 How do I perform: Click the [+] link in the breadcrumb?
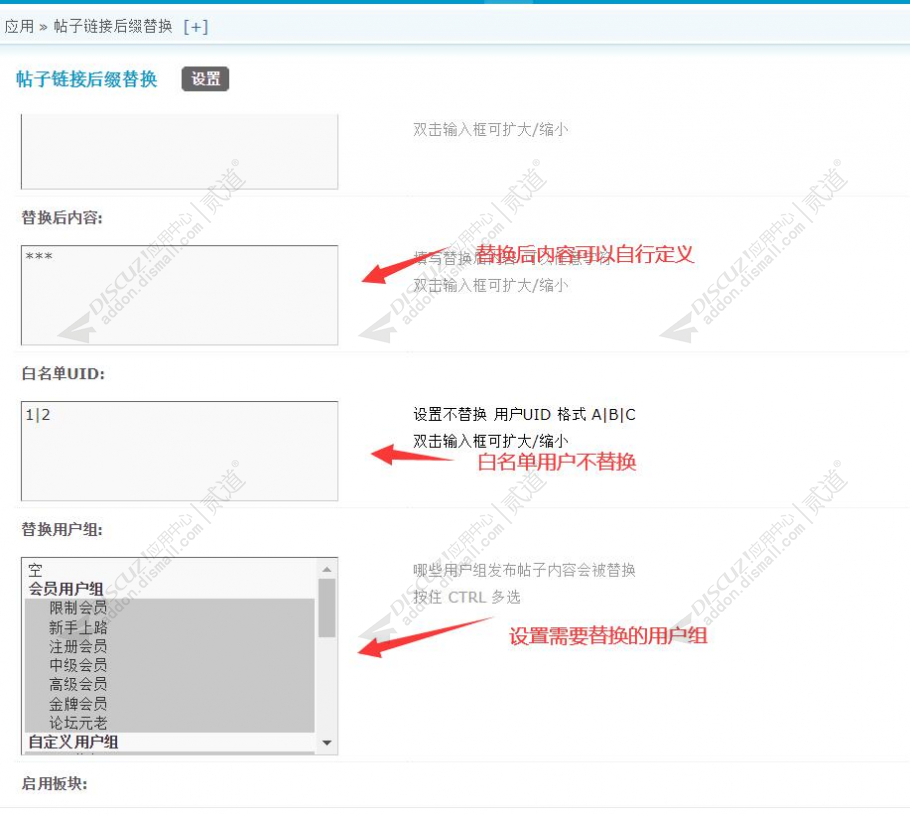point(196,27)
